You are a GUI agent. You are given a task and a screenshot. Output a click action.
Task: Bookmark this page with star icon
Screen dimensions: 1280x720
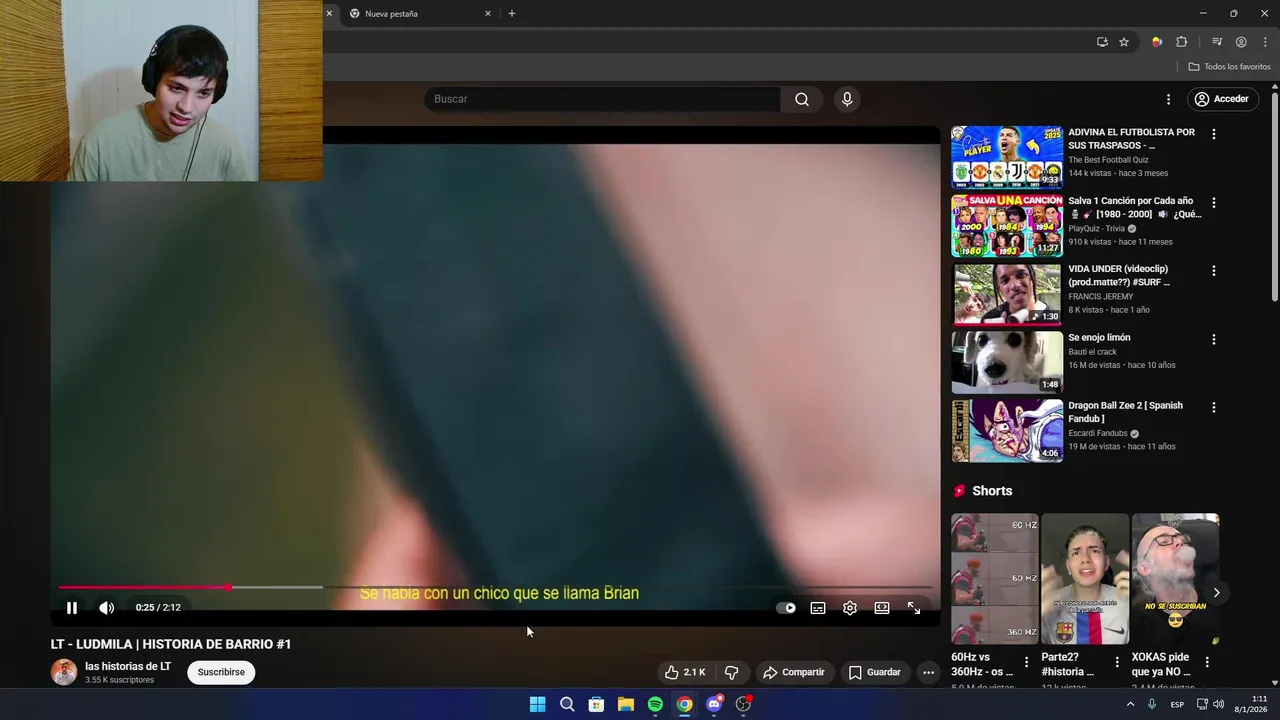coord(1124,42)
